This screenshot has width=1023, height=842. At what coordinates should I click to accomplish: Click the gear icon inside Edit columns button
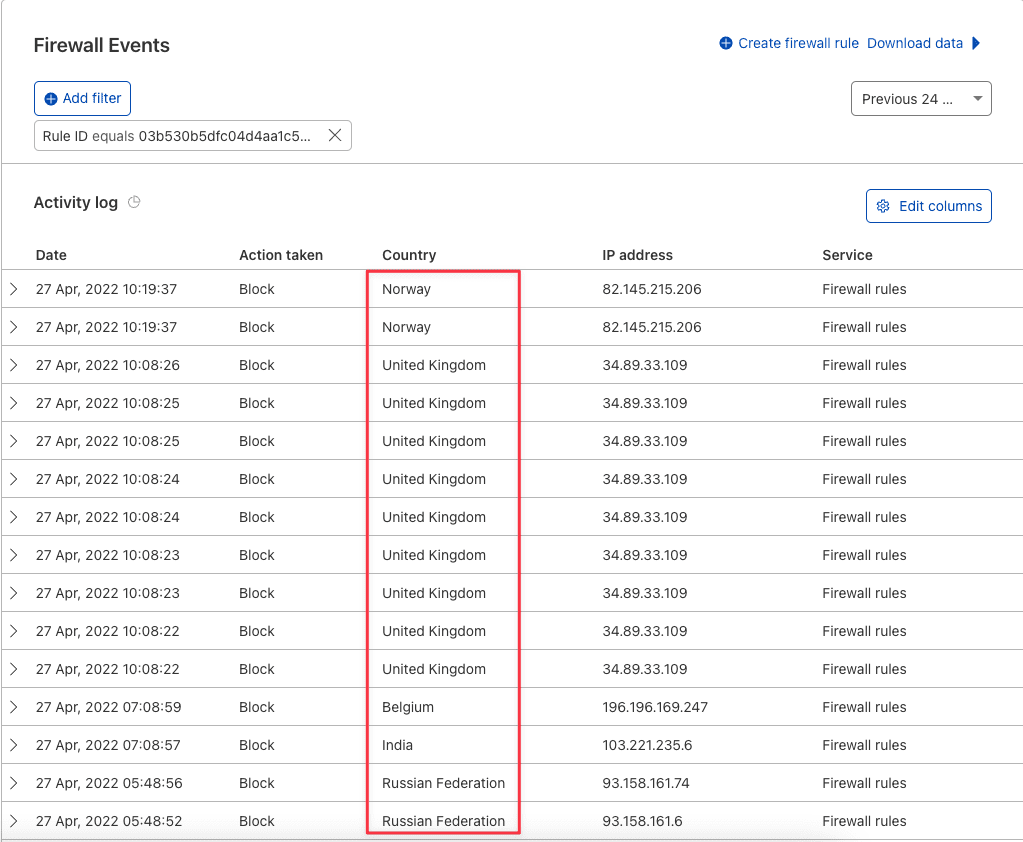[883, 205]
